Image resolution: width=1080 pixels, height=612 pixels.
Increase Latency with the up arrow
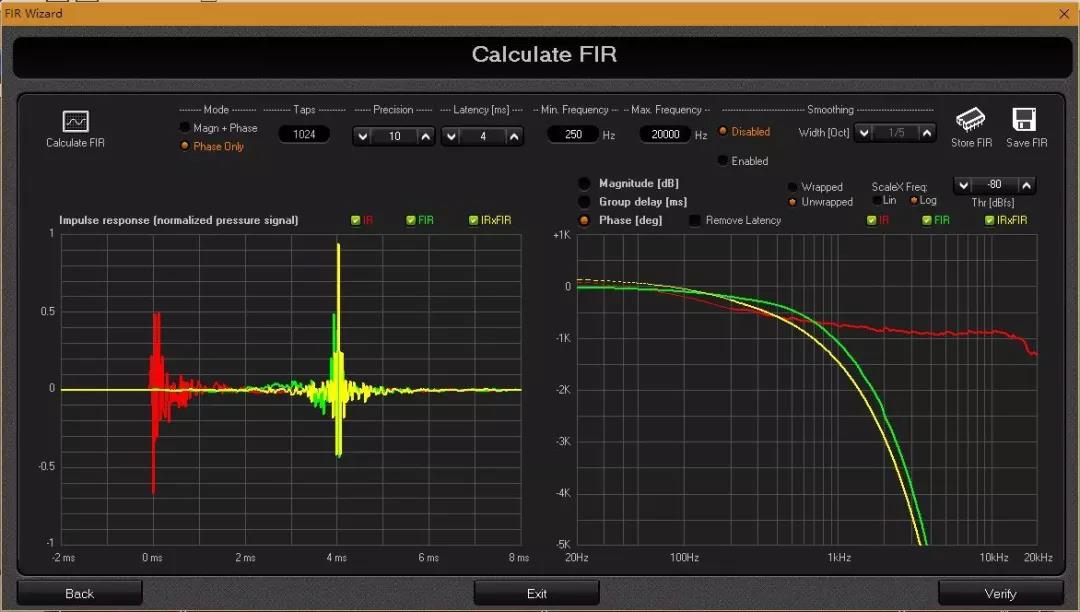click(514, 136)
